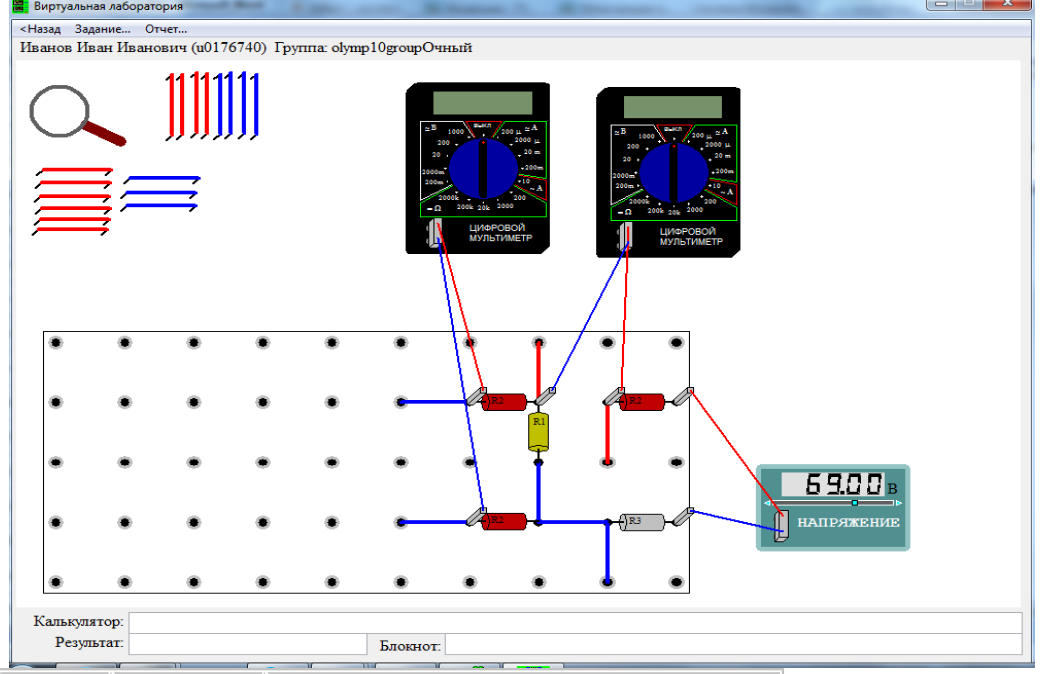Pick from the vertical blue wires set
Image resolution: width=1040 pixels, height=674 pixels.
point(237,106)
